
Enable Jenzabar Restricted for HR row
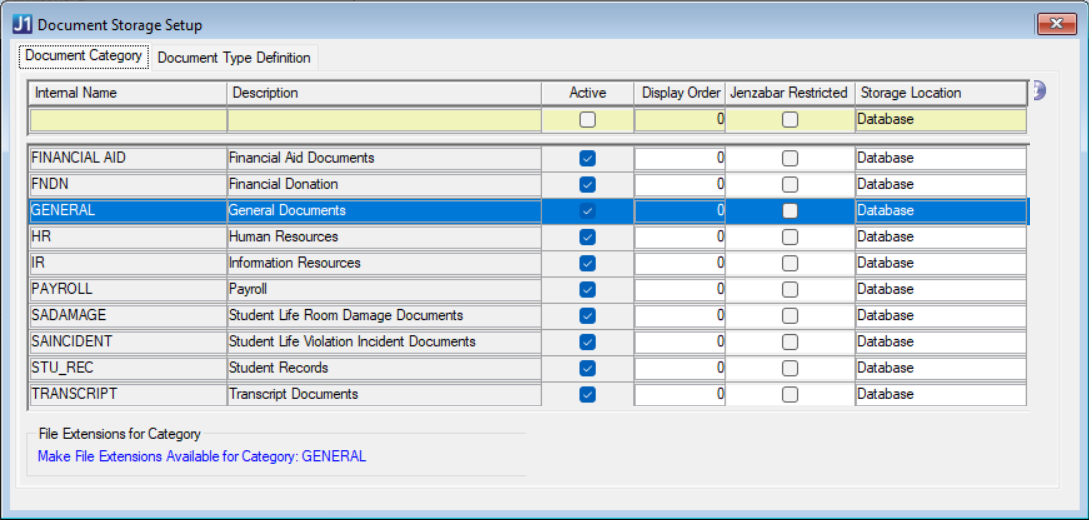[x=790, y=237]
